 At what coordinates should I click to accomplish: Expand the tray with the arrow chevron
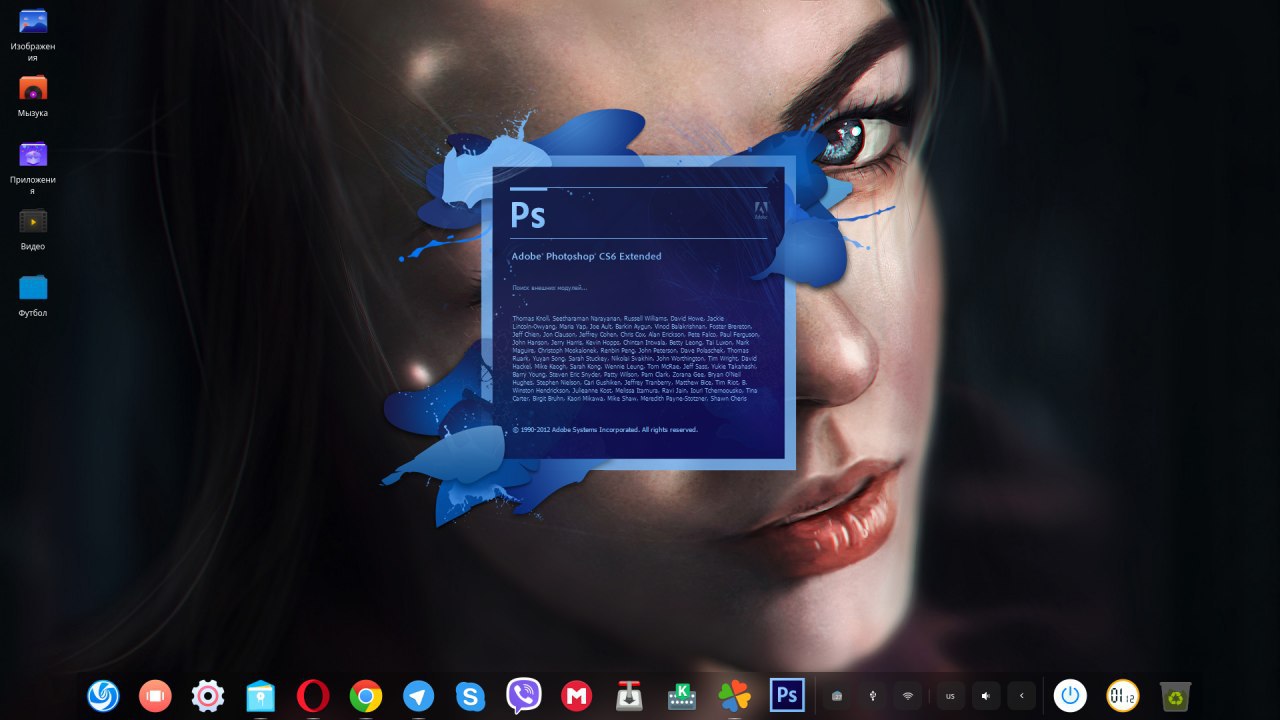(x=1021, y=695)
